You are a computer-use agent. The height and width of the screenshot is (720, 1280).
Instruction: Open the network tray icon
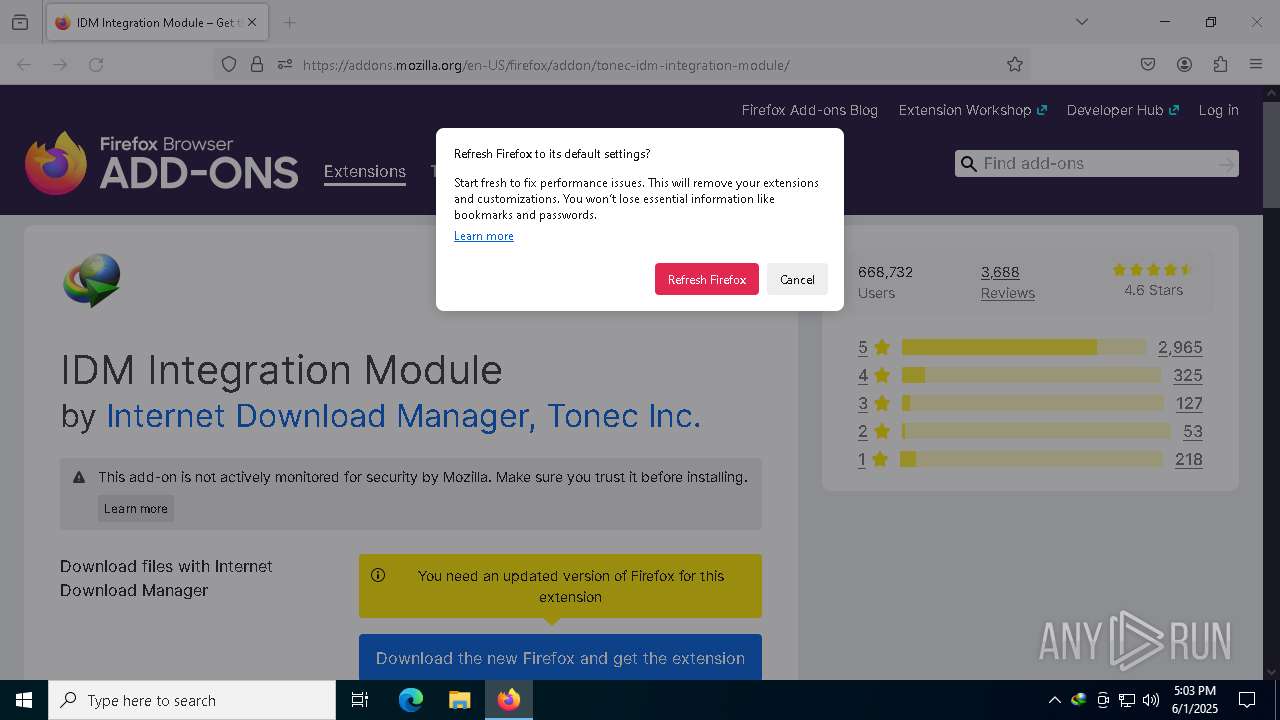[x=1127, y=700]
